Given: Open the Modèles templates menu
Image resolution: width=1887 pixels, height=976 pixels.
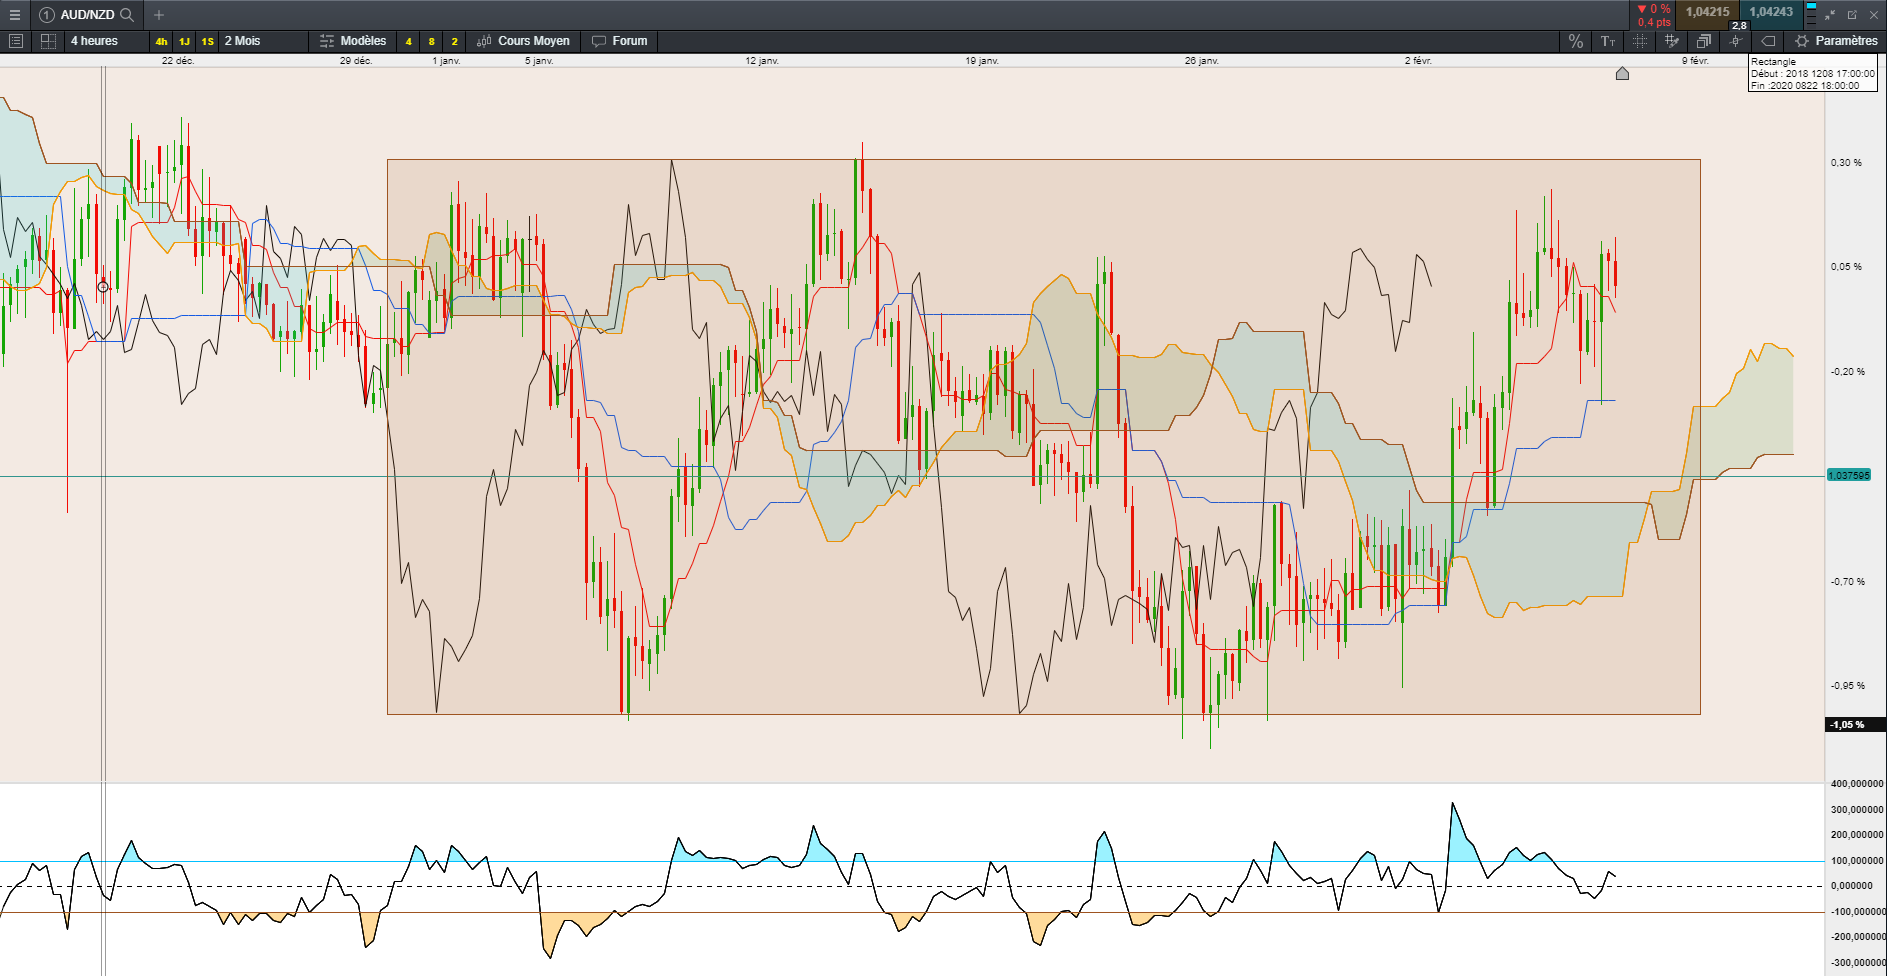Looking at the screenshot, I should point(353,41).
